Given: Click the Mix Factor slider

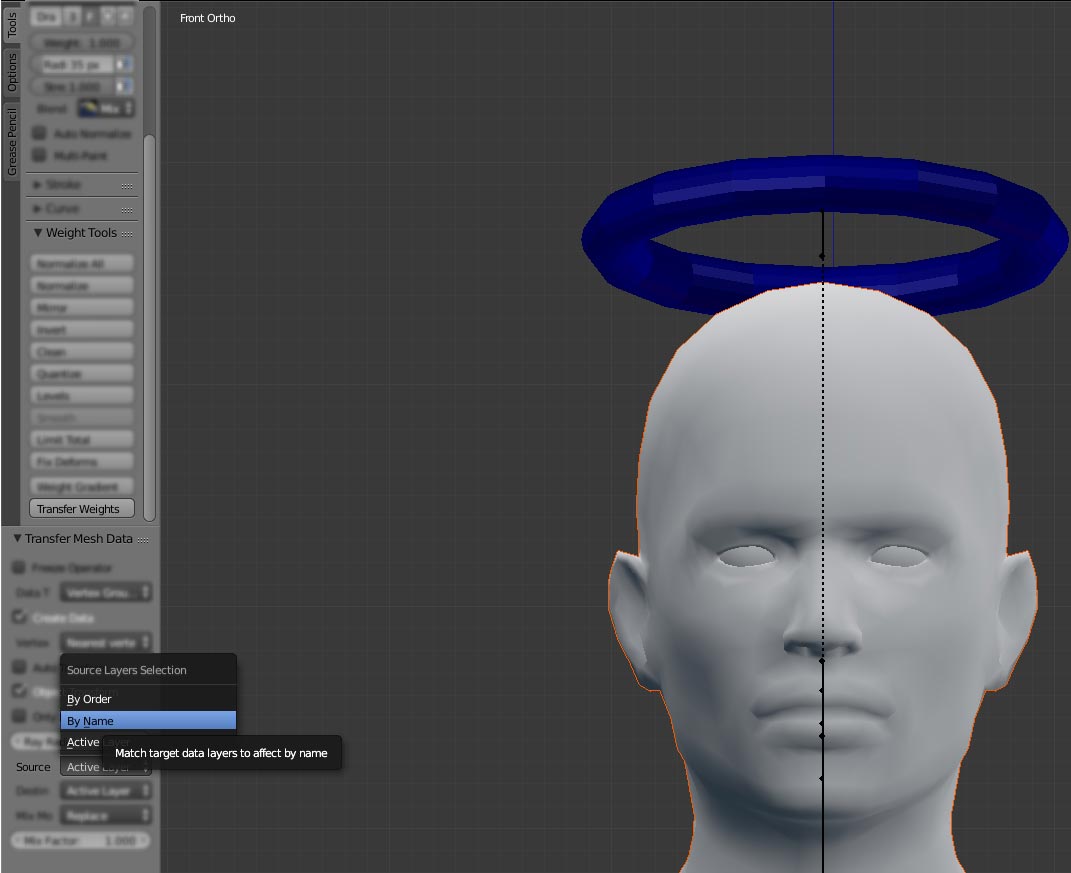Looking at the screenshot, I should (81, 840).
